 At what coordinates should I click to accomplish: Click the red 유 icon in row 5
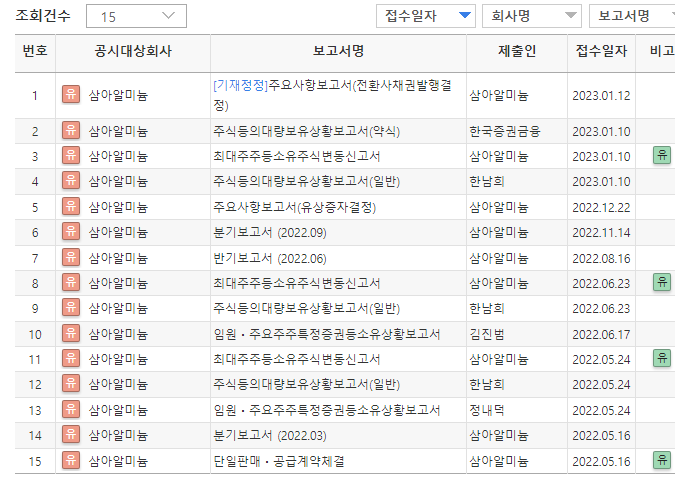[71, 206]
